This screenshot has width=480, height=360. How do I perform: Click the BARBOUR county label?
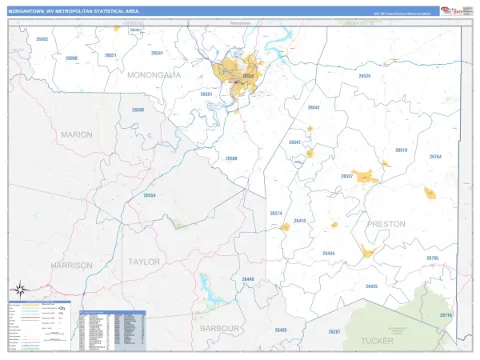(x=220, y=328)
